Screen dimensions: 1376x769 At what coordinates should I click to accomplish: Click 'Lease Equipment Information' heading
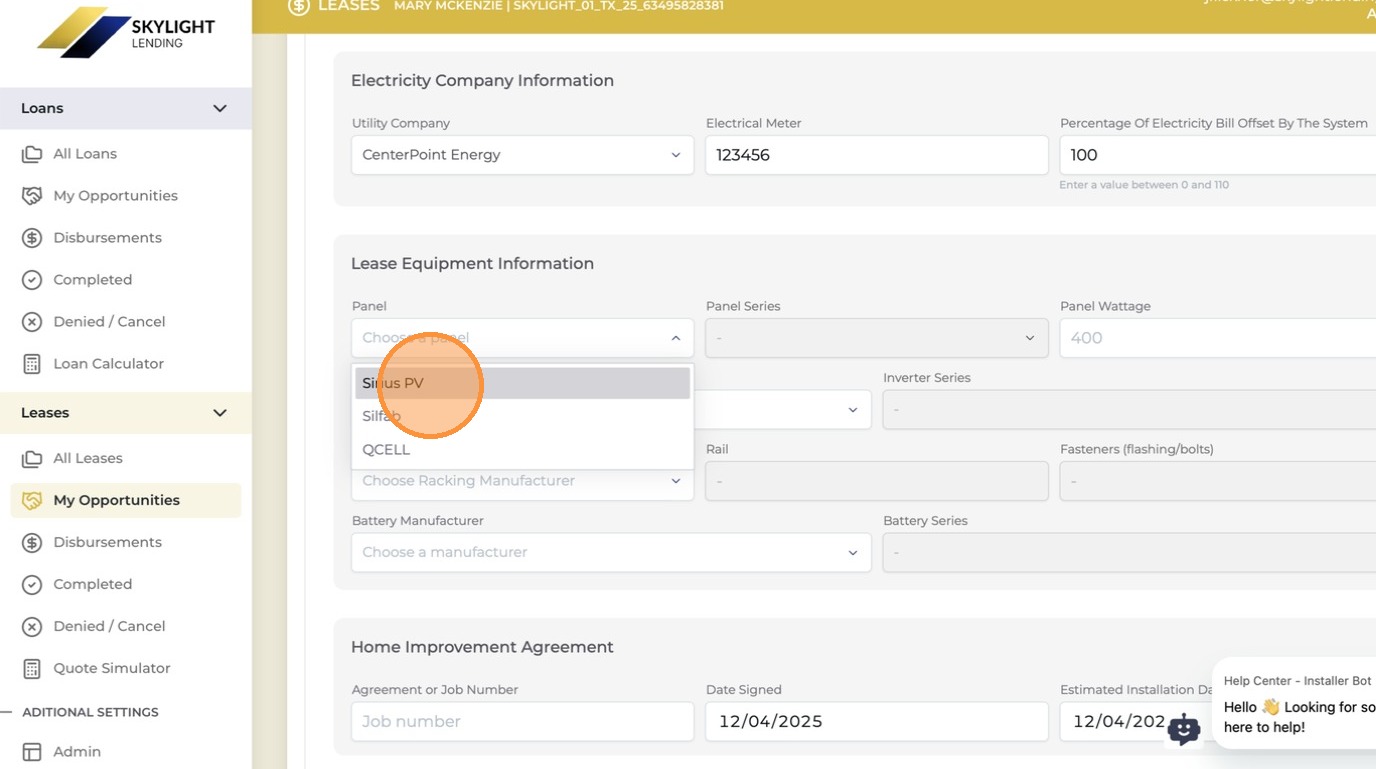[472, 264]
